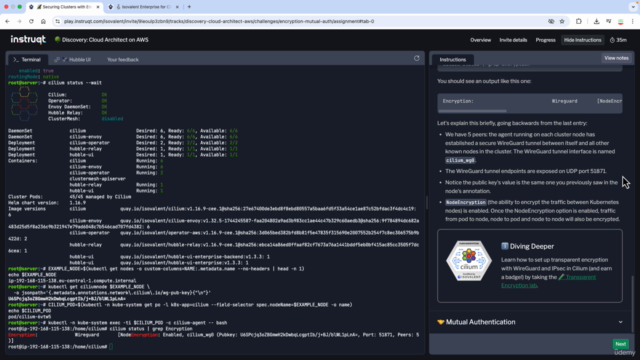Viewport: 640px width, 360px height.
Task: Close the Isovalent Enterprise tab
Action: click(177, 7)
